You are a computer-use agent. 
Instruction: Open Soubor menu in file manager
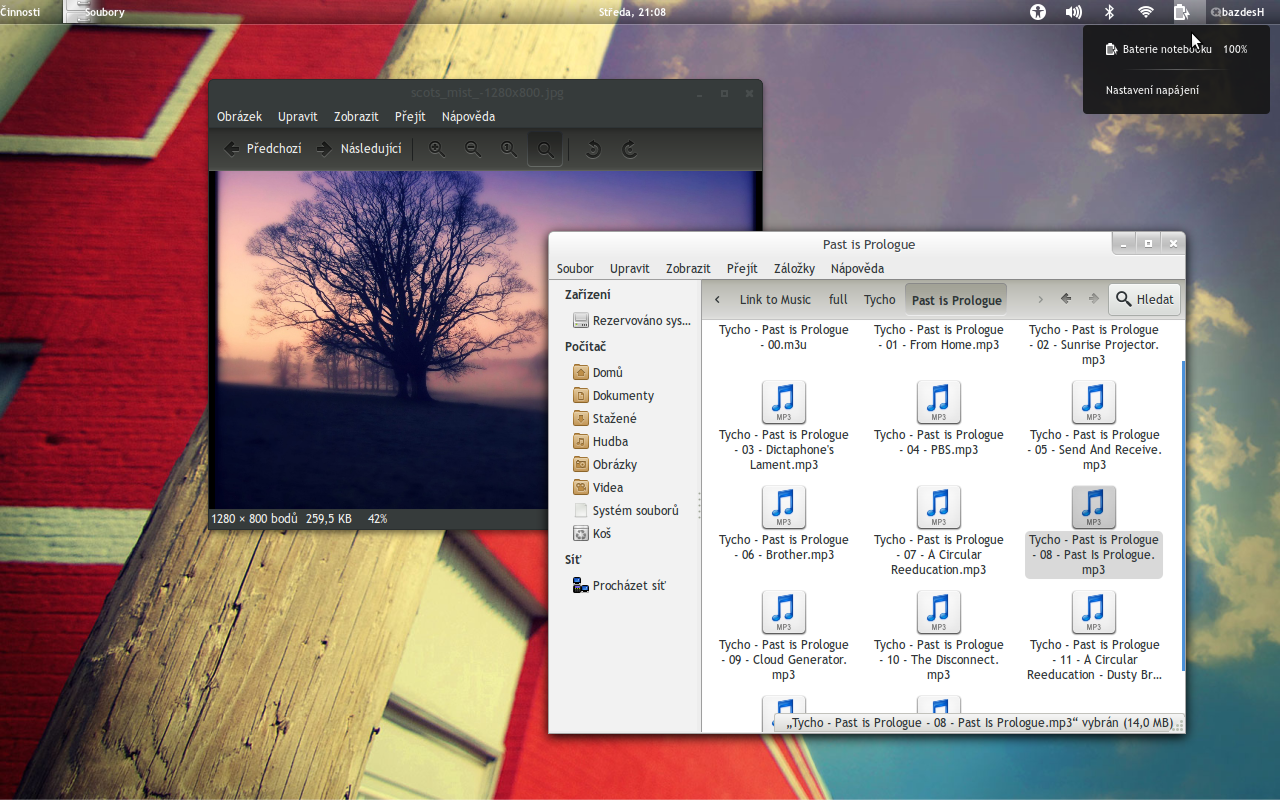575,268
